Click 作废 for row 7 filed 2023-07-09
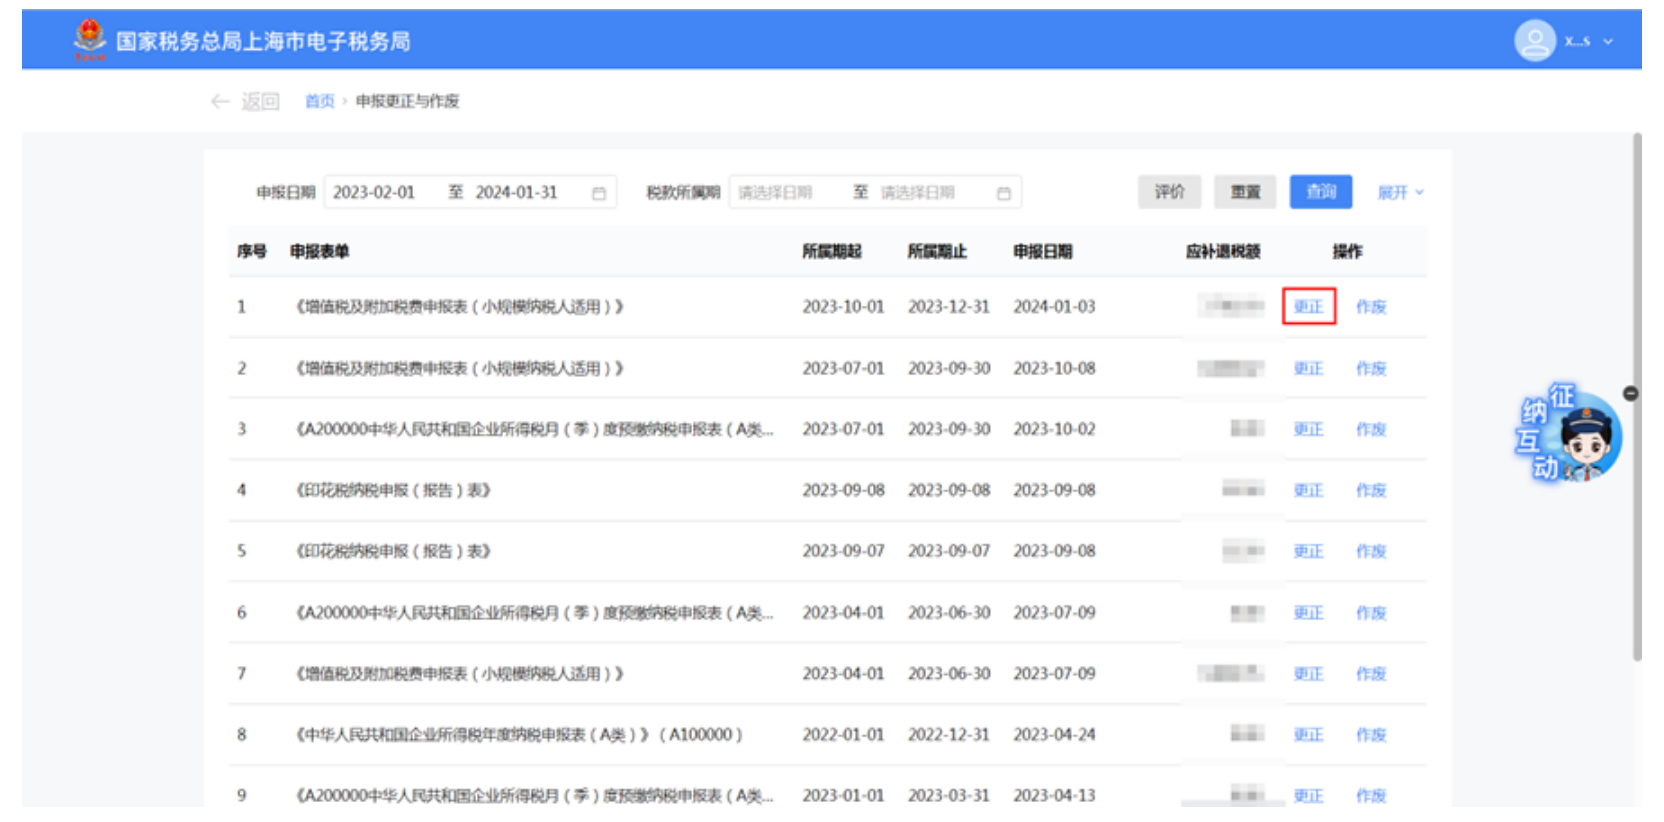Image resolution: width=1664 pixels, height=822 pixels. (x=1371, y=674)
